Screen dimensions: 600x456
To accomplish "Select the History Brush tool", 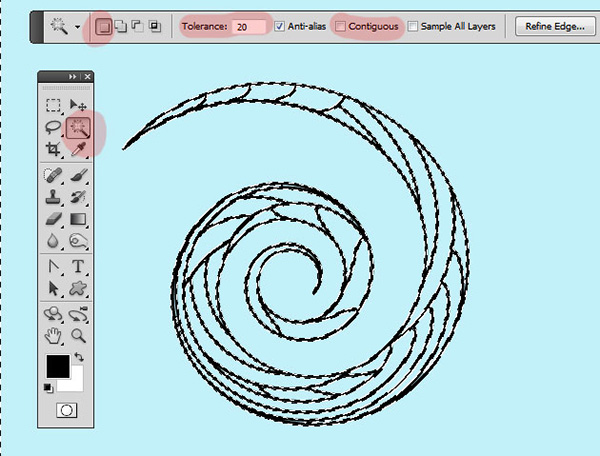I will tap(78, 197).
